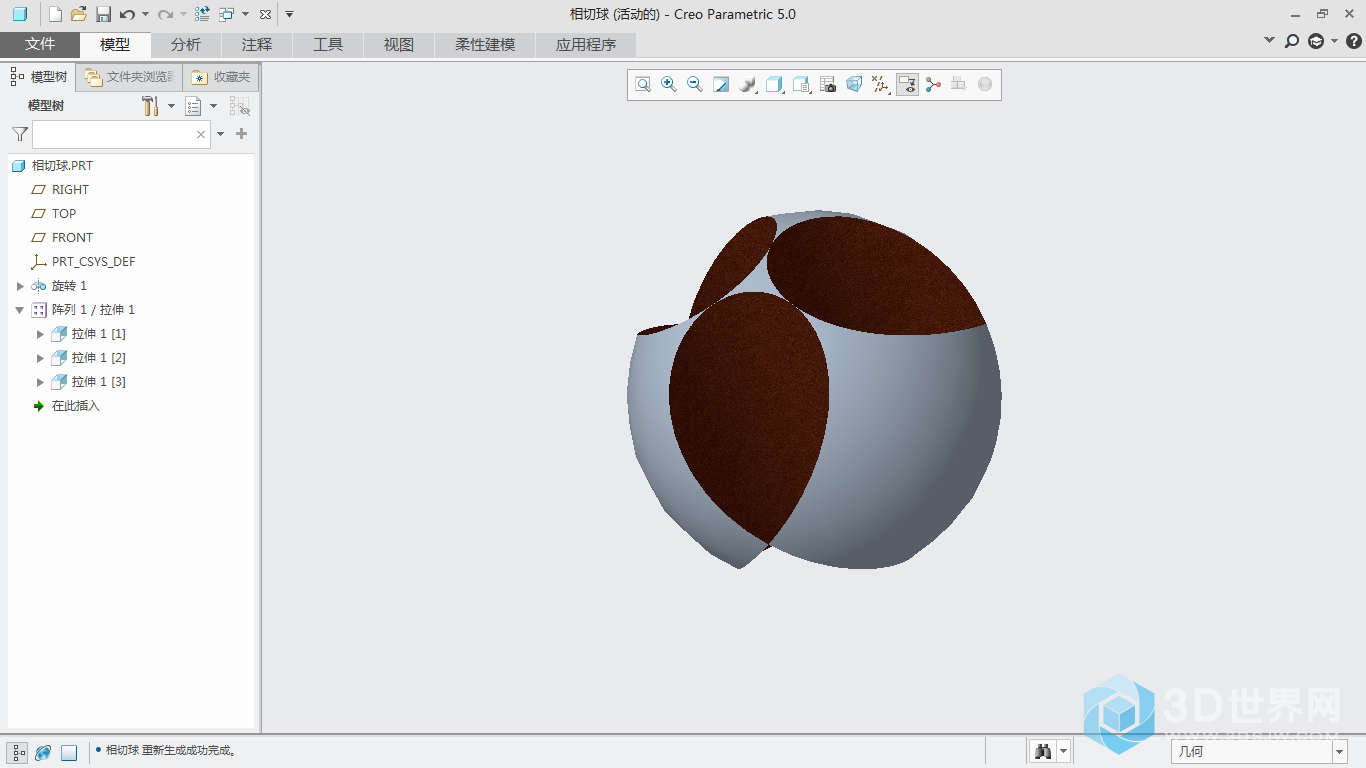Expand the 旋转 1 feature node
Image resolution: width=1366 pixels, height=768 pixels.
pyautogui.click(x=20, y=286)
